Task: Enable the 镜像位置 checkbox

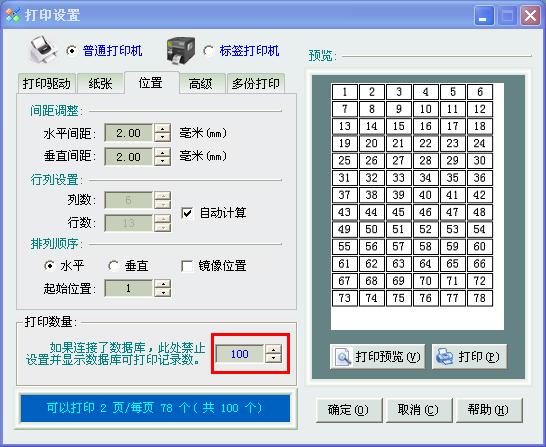Action: point(187,266)
